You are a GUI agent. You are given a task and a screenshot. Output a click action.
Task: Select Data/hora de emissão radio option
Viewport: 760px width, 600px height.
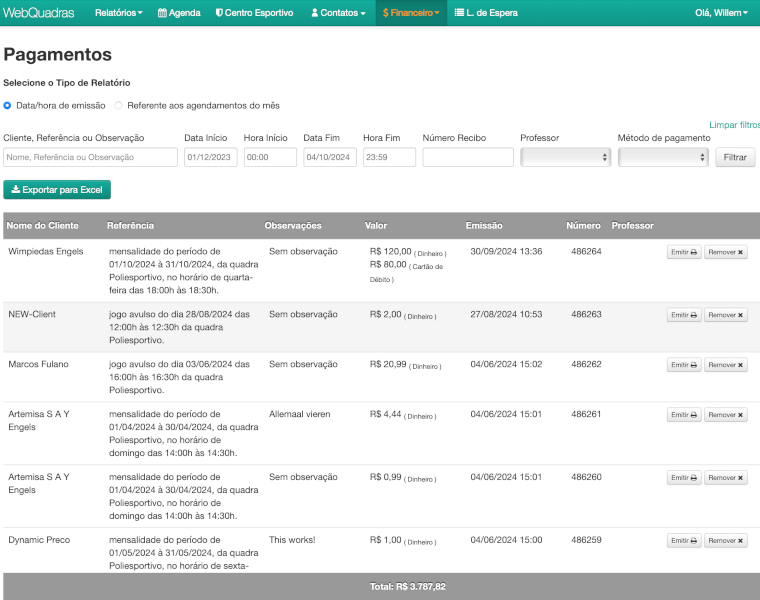[8, 105]
